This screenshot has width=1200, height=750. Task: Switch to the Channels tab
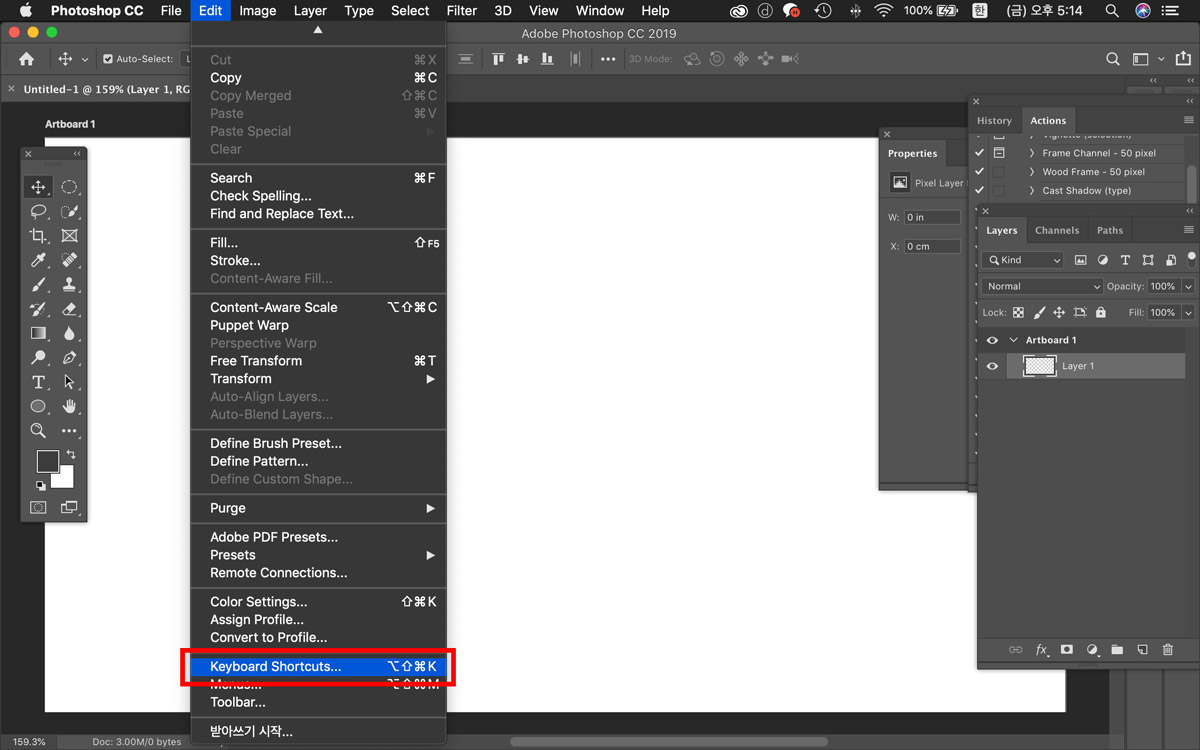[x=1056, y=230]
